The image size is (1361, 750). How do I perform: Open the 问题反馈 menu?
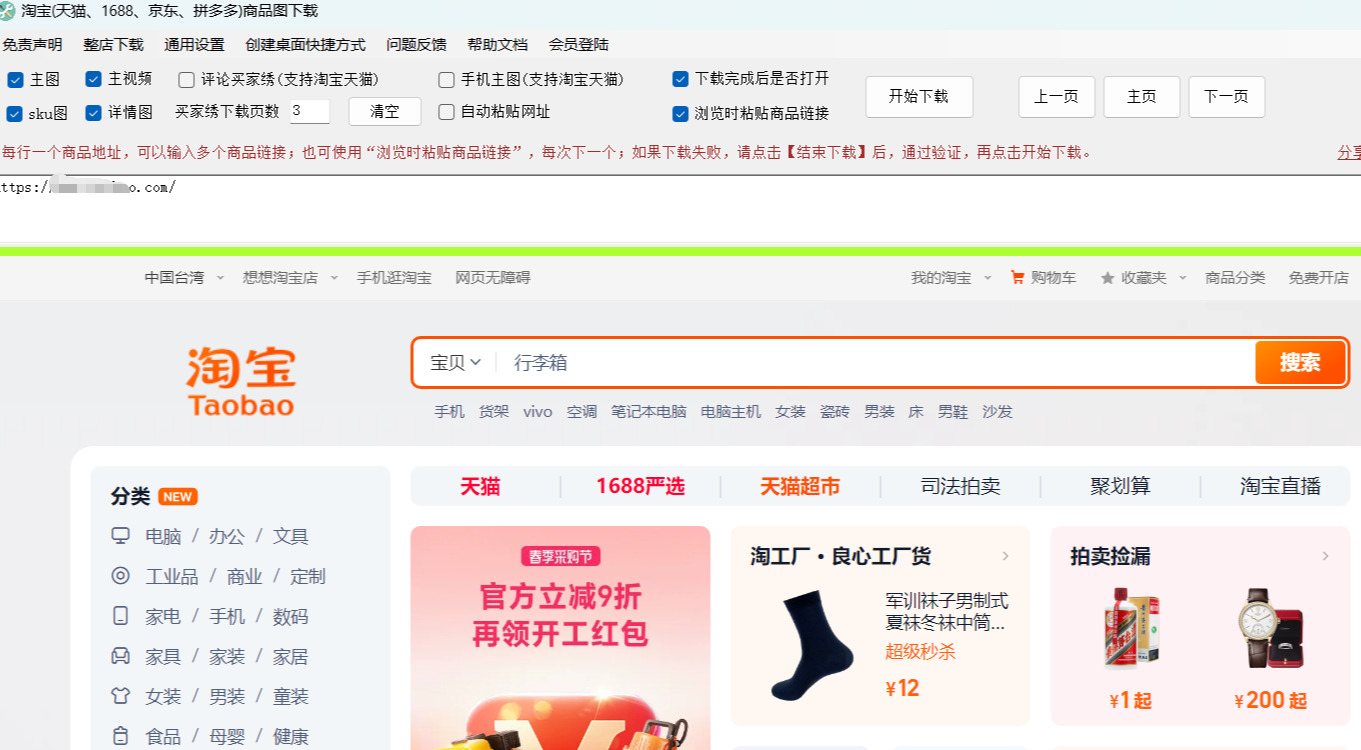(416, 45)
